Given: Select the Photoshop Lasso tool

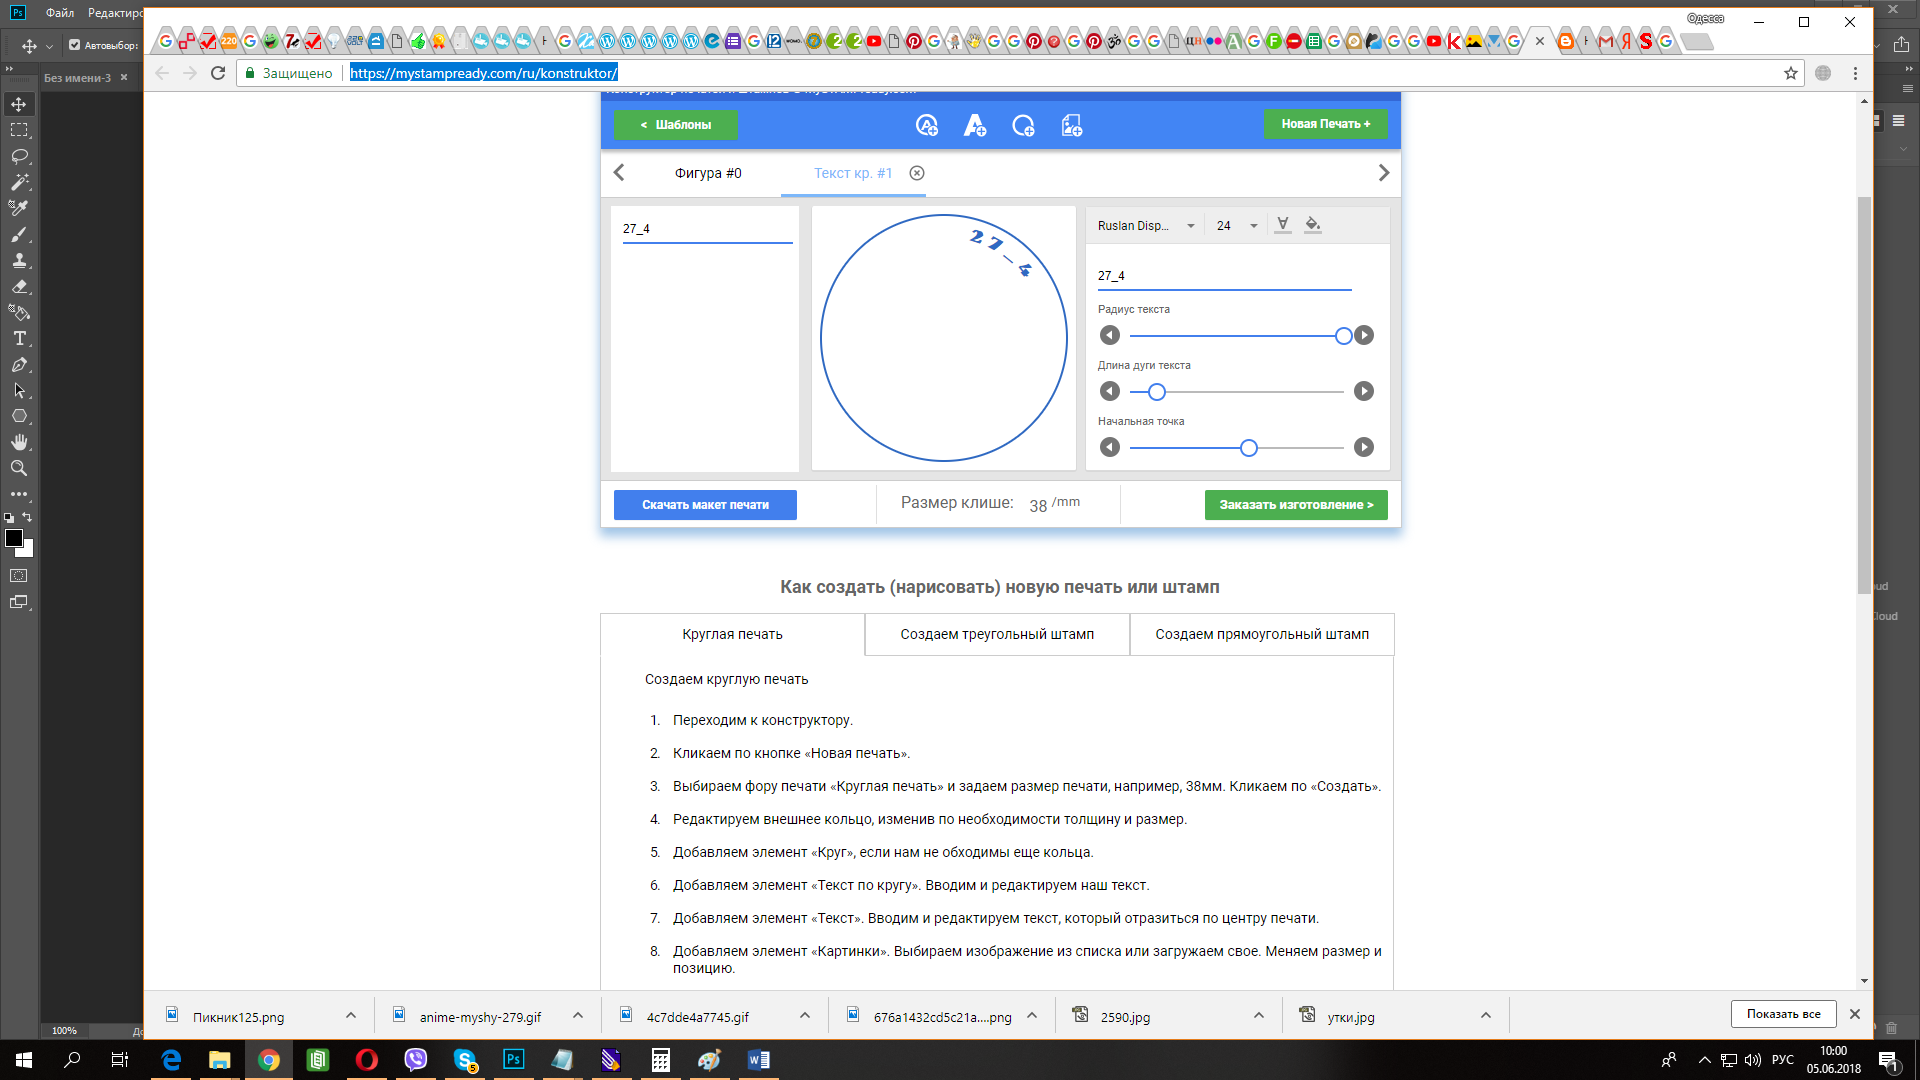Looking at the screenshot, I should 19,156.
